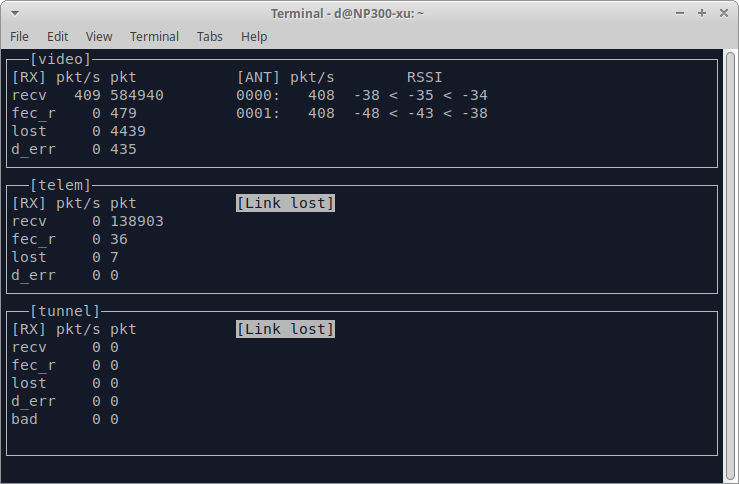Click video lost count 4439
The image size is (739, 484).
click(x=128, y=131)
